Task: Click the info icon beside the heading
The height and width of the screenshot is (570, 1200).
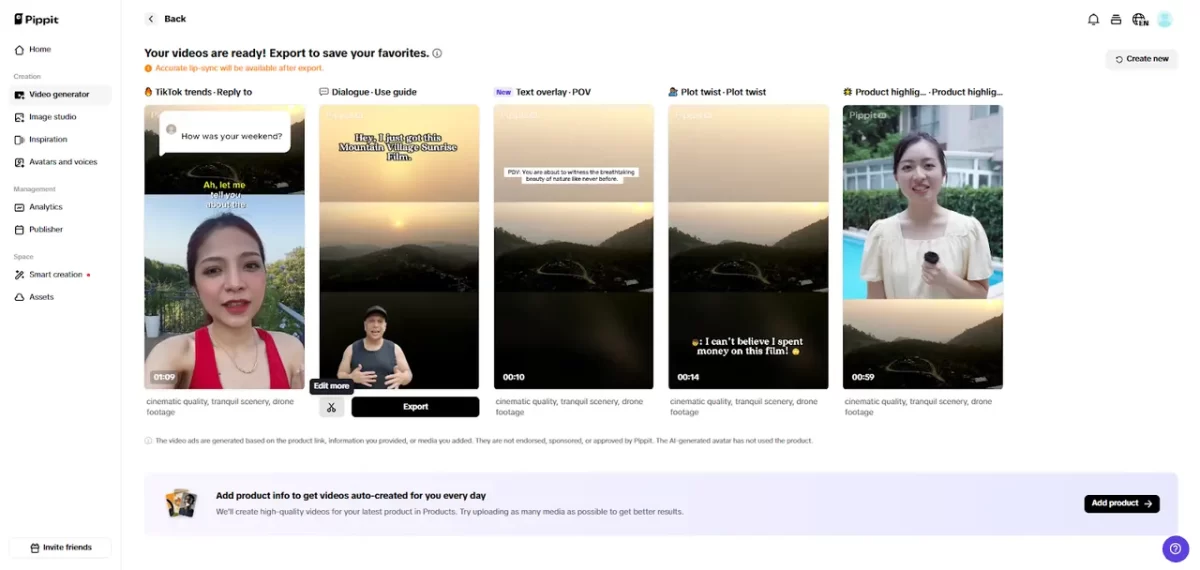Action: click(437, 53)
